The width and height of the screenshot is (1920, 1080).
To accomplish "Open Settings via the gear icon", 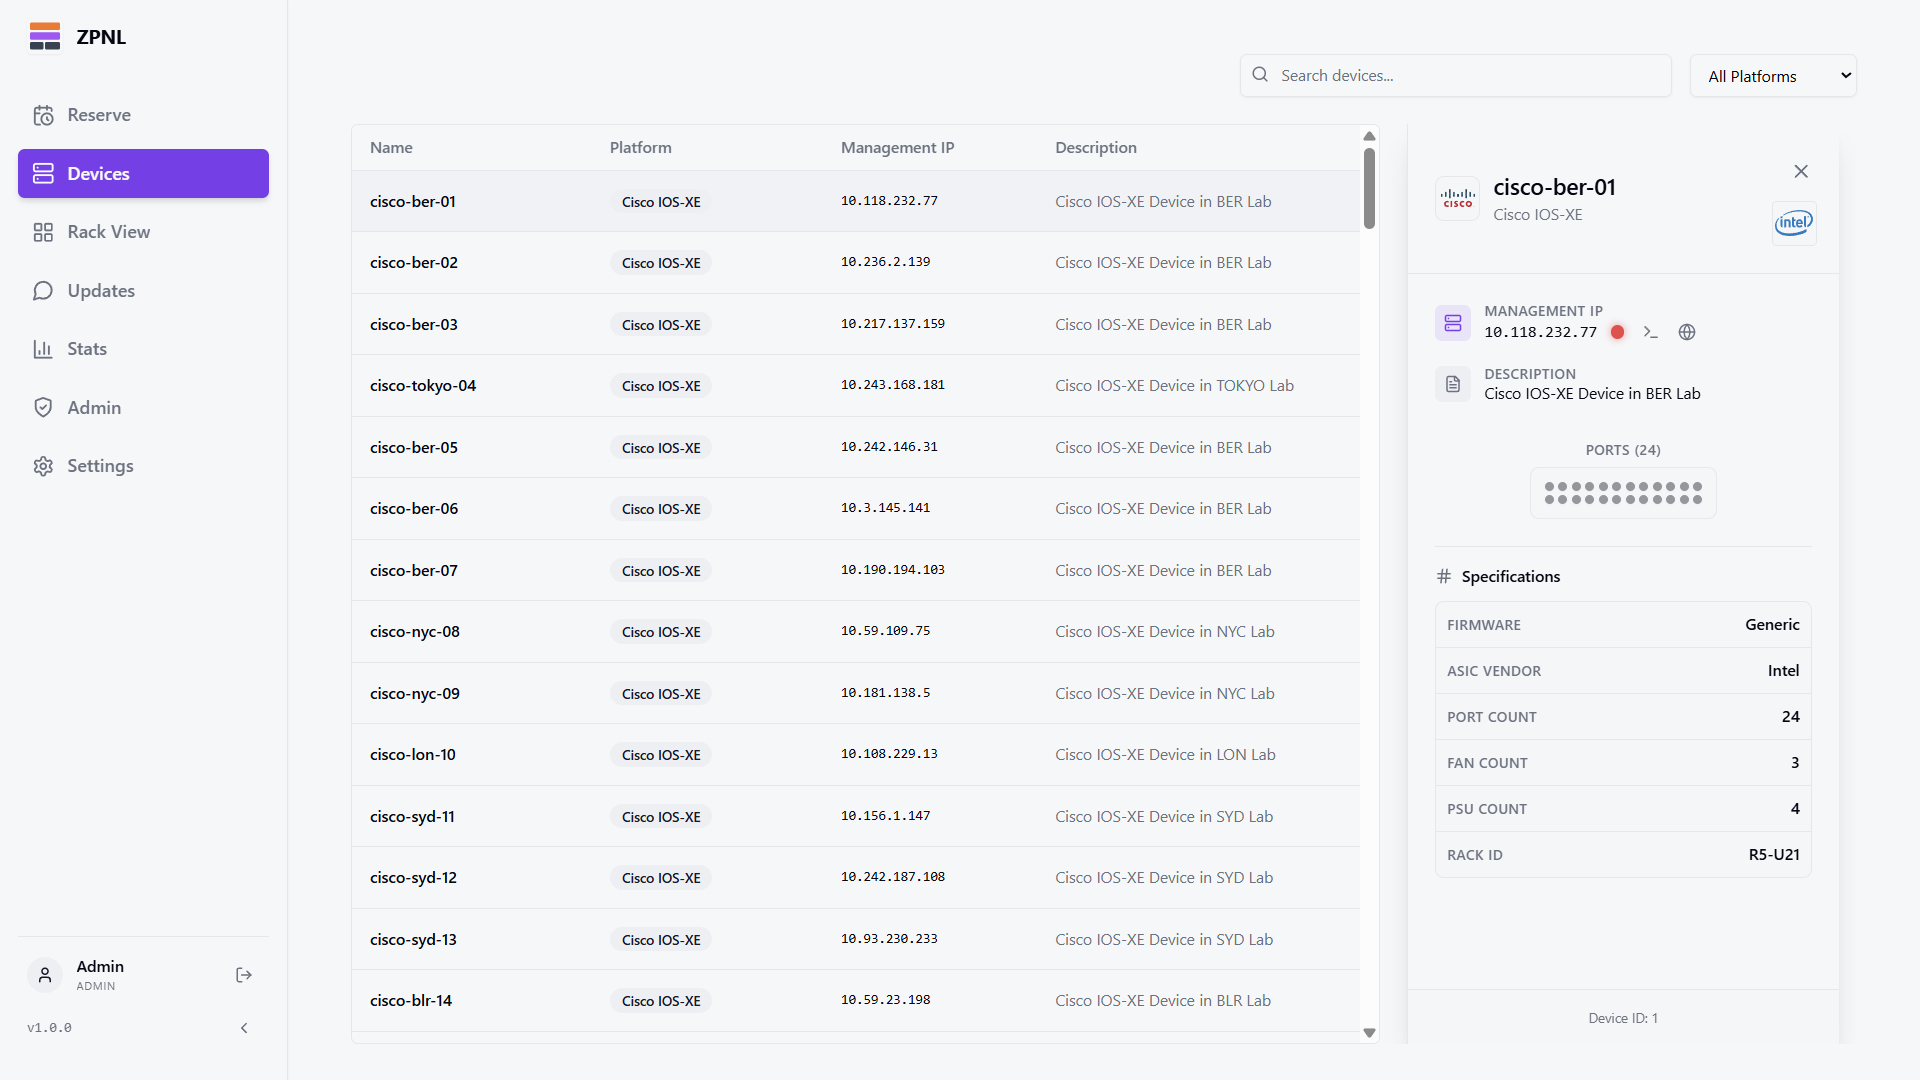I will pyautogui.click(x=44, y=465).
